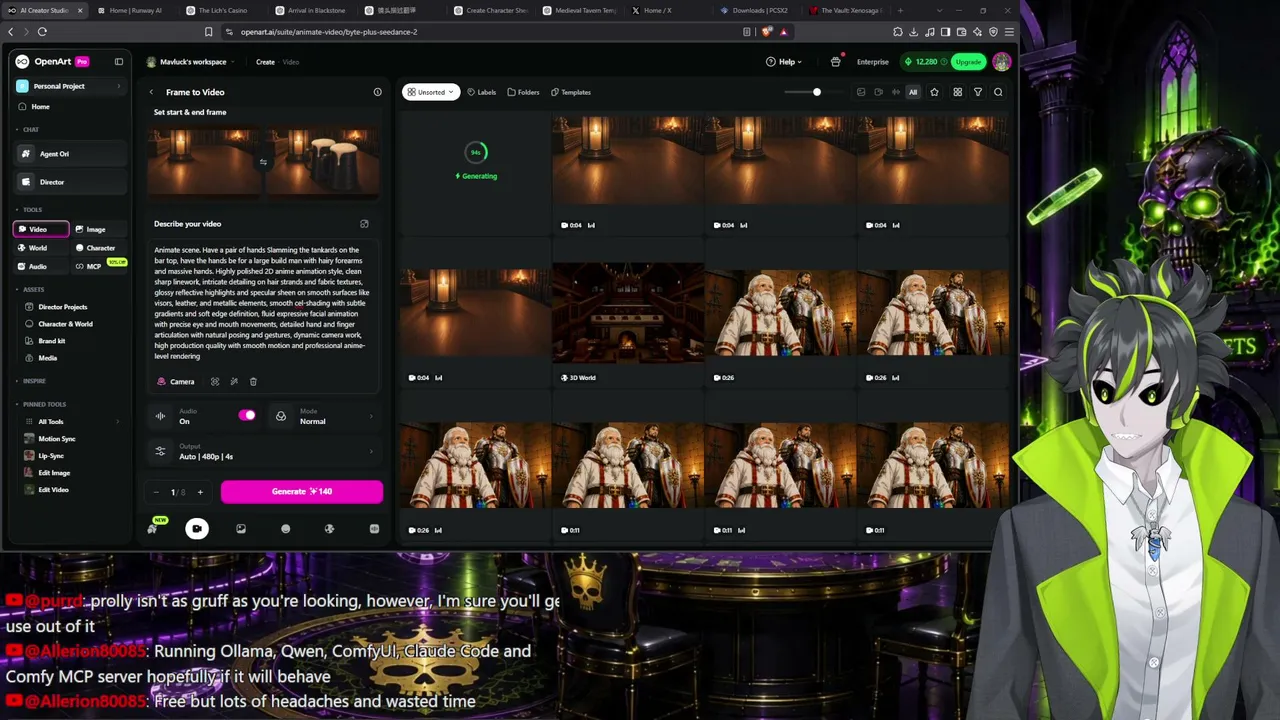Select the world globe icon in bottom bar

[330, 529]
